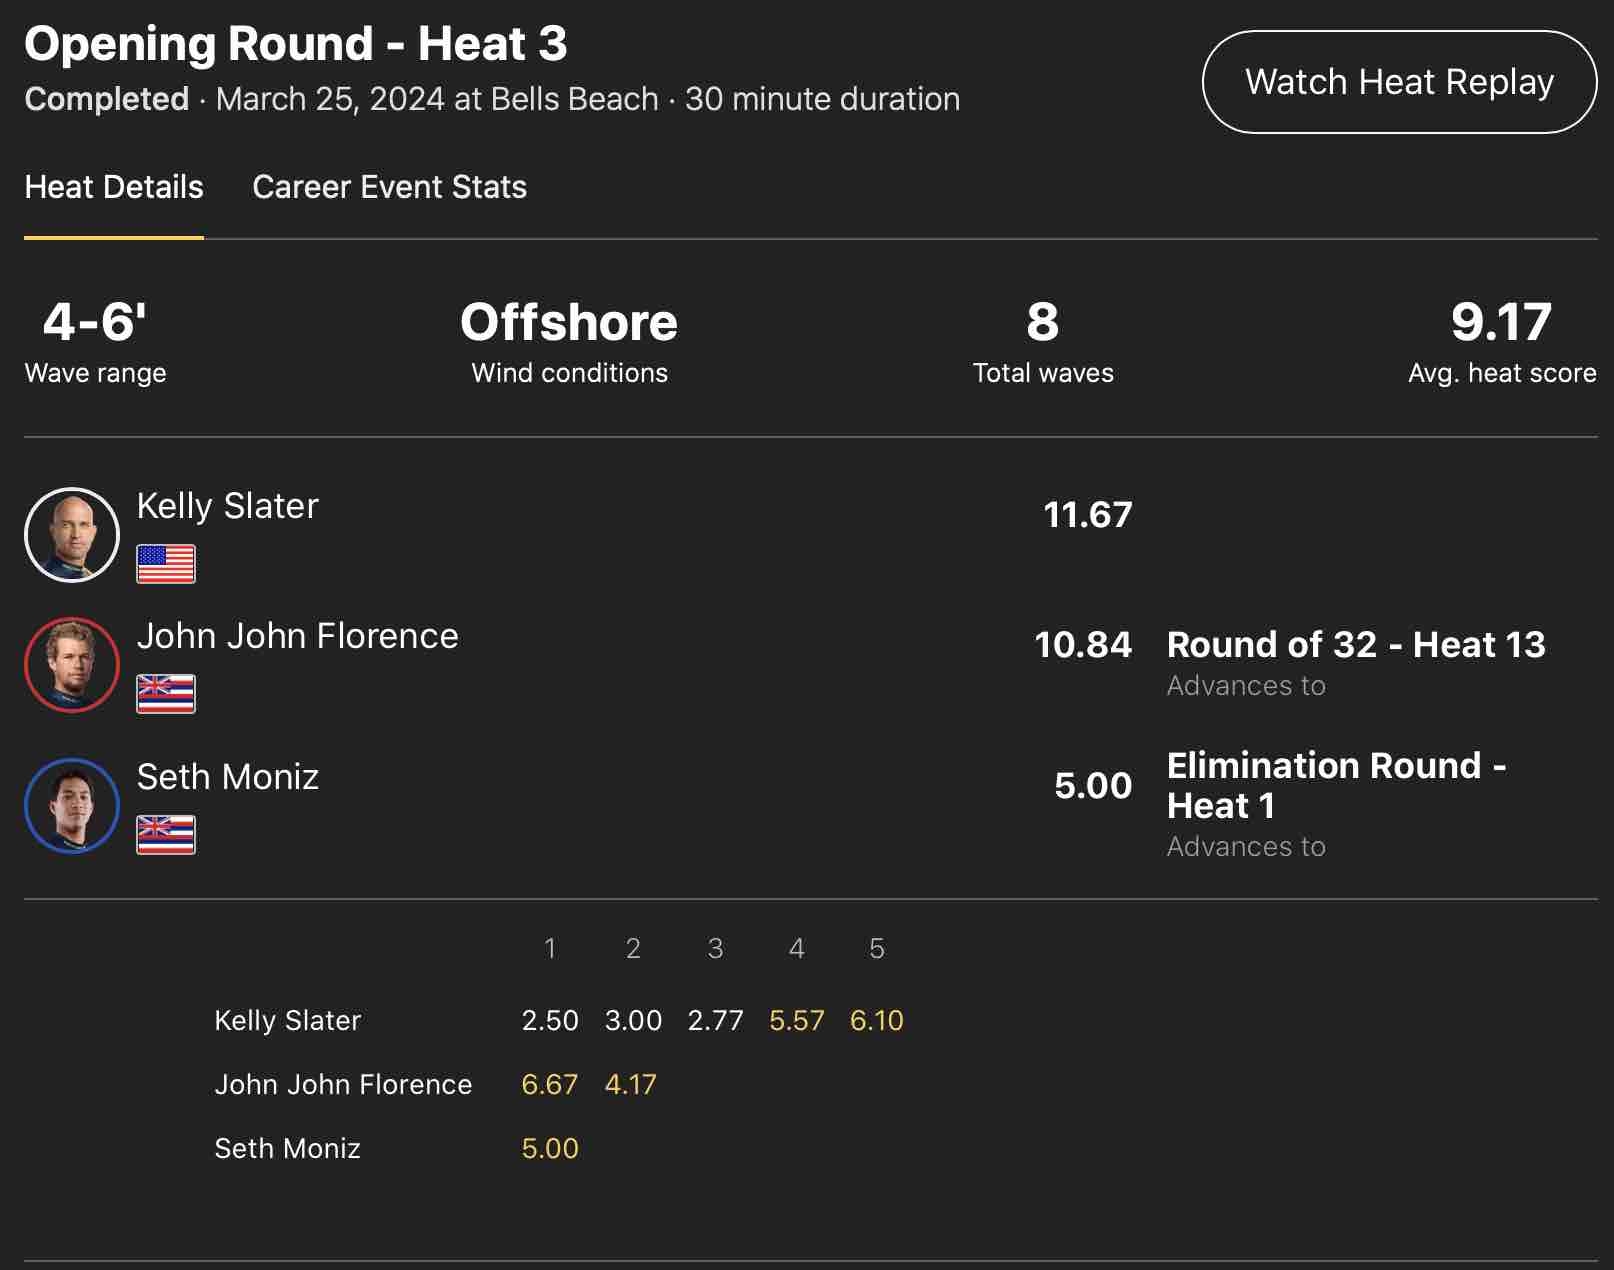Screen dimensions: 1614x1270
Task: Click the Hawaii flag under Seth Moniz
Action: (166, 835)
